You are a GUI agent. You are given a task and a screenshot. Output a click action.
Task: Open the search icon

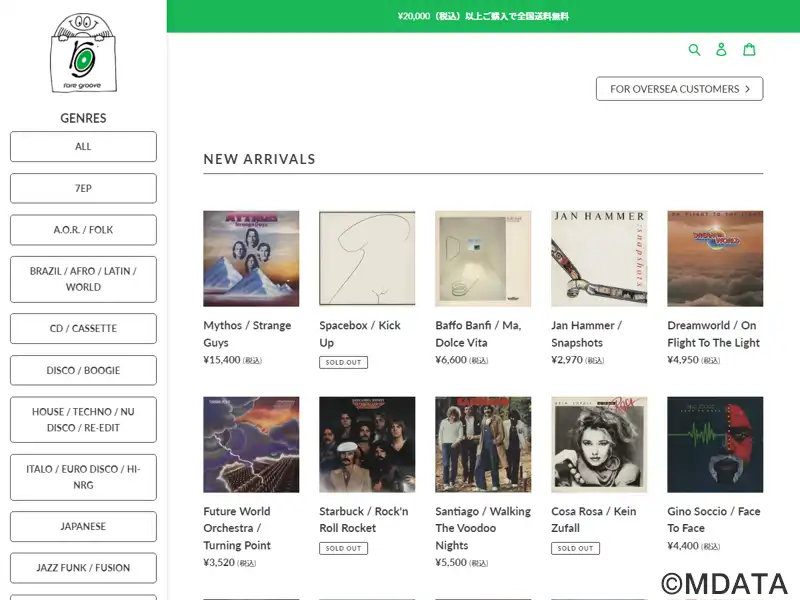tap(695, 50)
